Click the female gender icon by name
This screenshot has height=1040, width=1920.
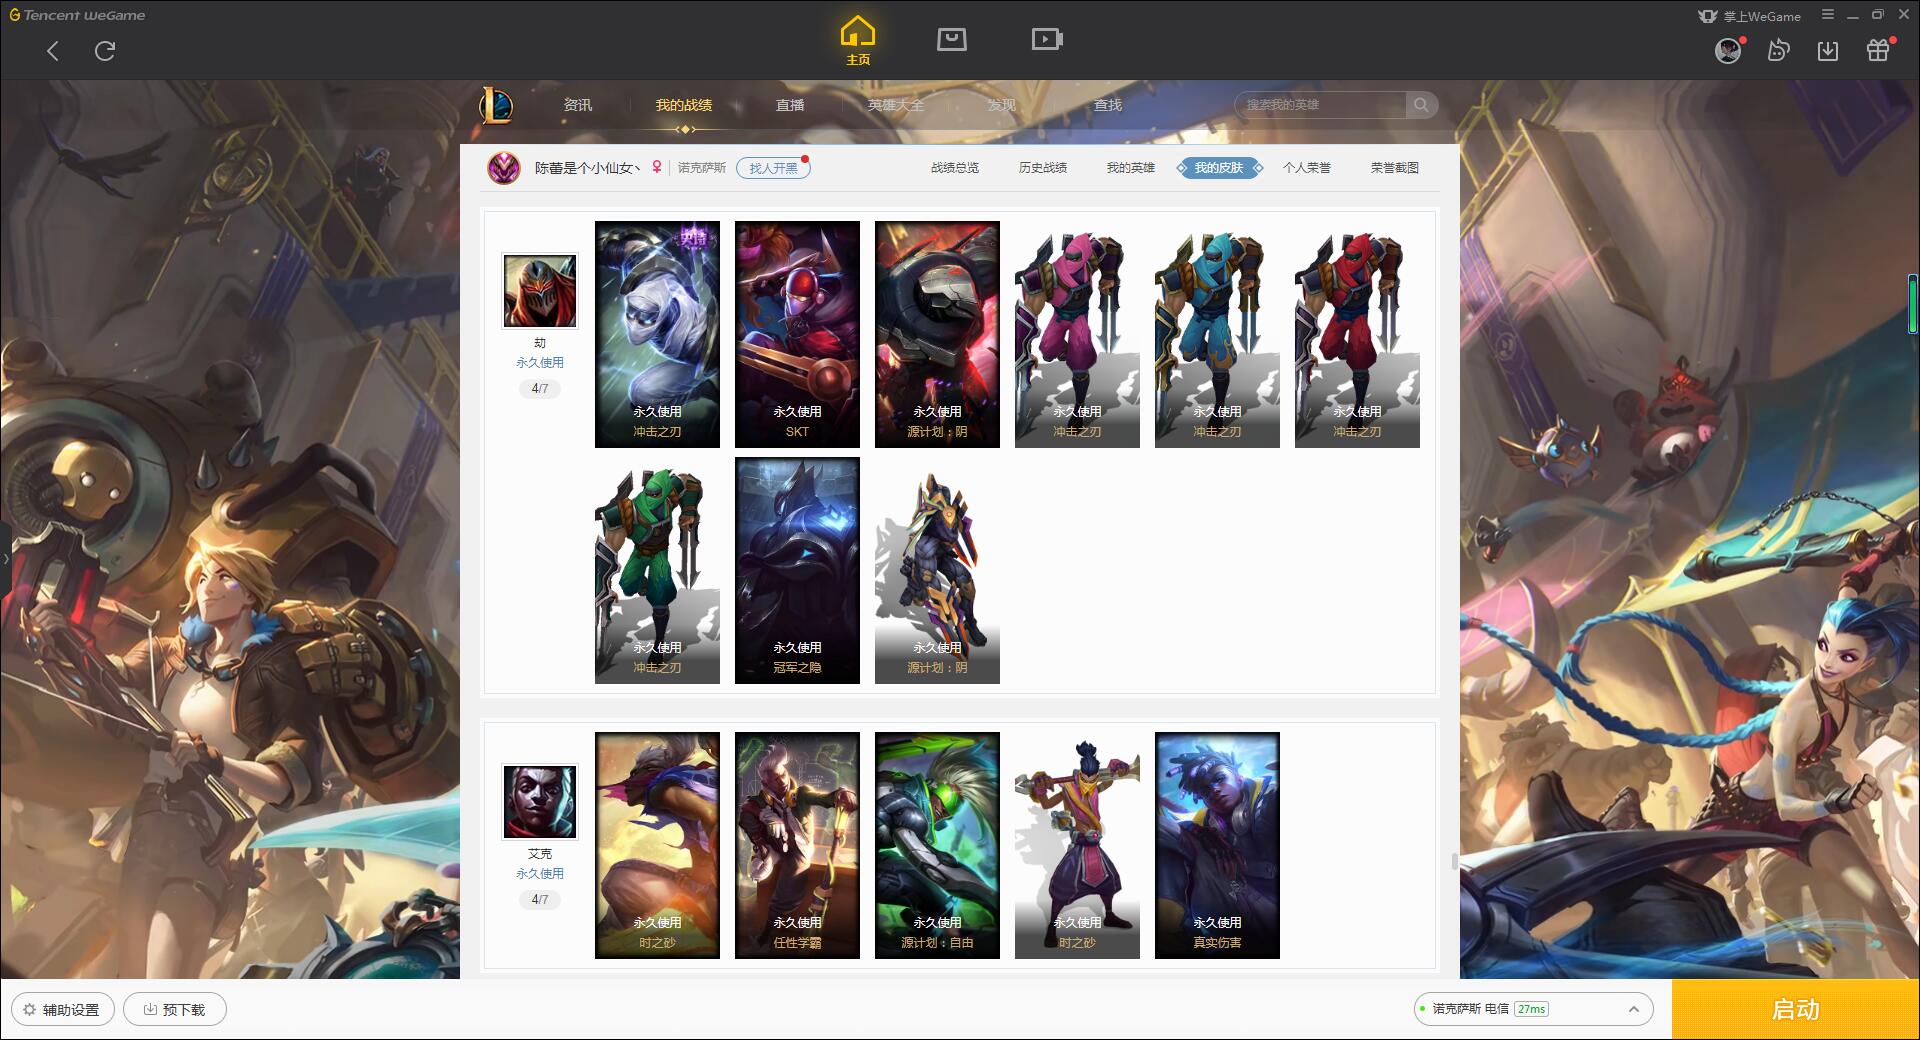click(657, 168)
